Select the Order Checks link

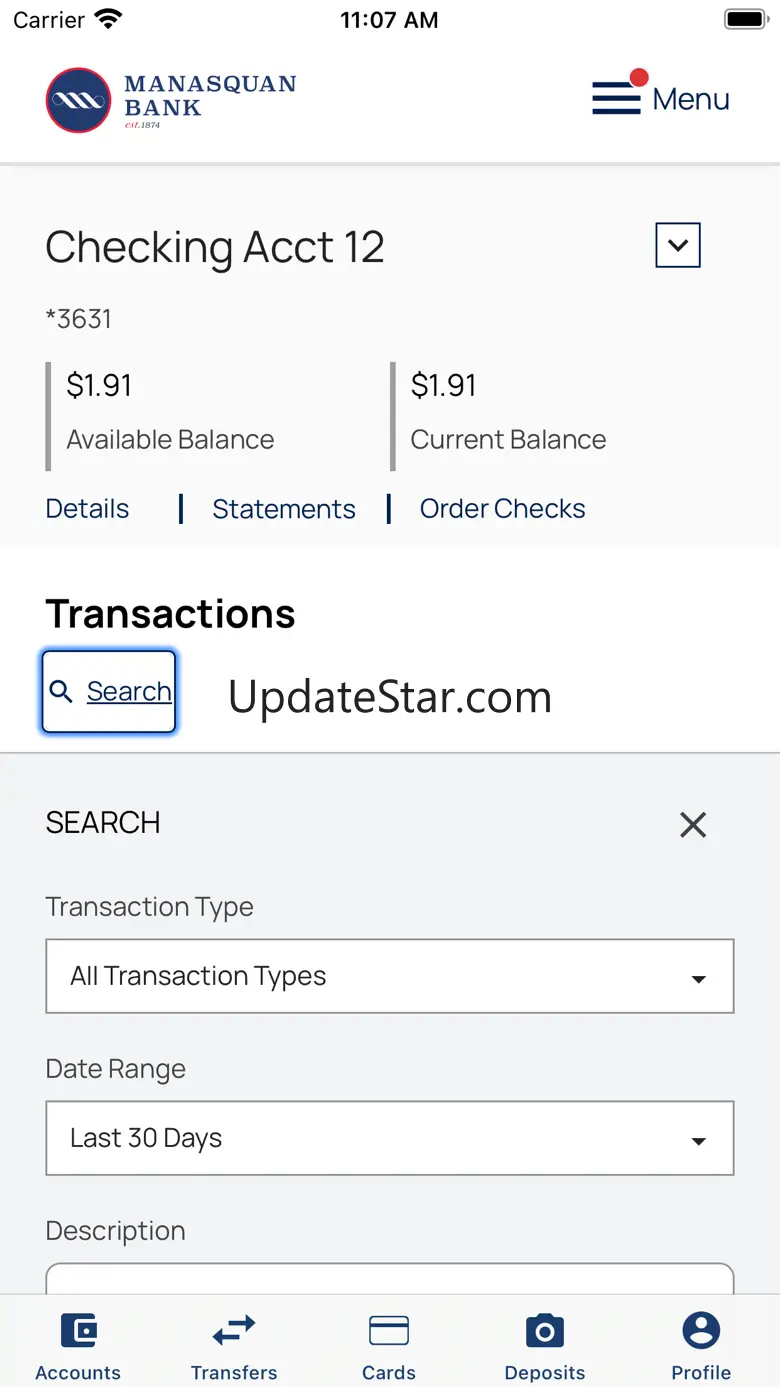(502, 509)
